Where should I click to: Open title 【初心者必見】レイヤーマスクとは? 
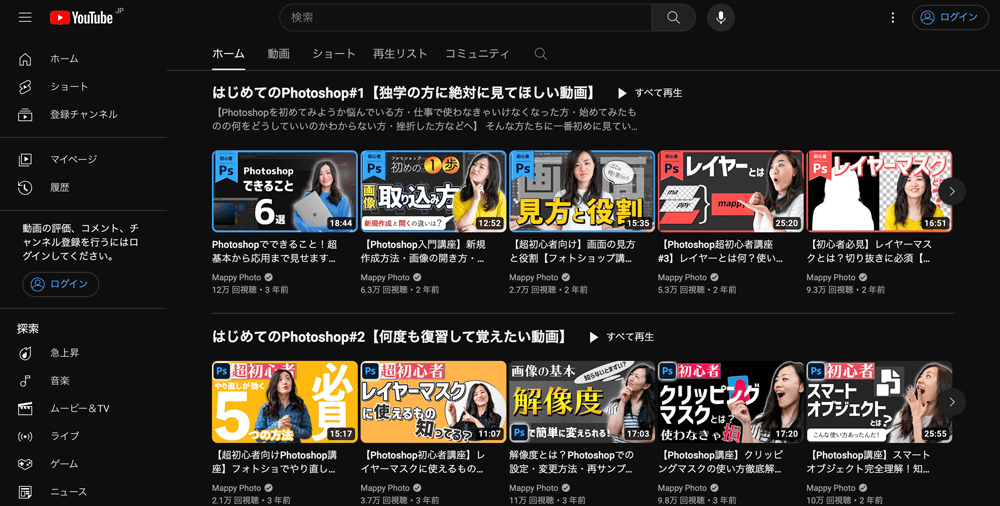click(x=869, y=251)
